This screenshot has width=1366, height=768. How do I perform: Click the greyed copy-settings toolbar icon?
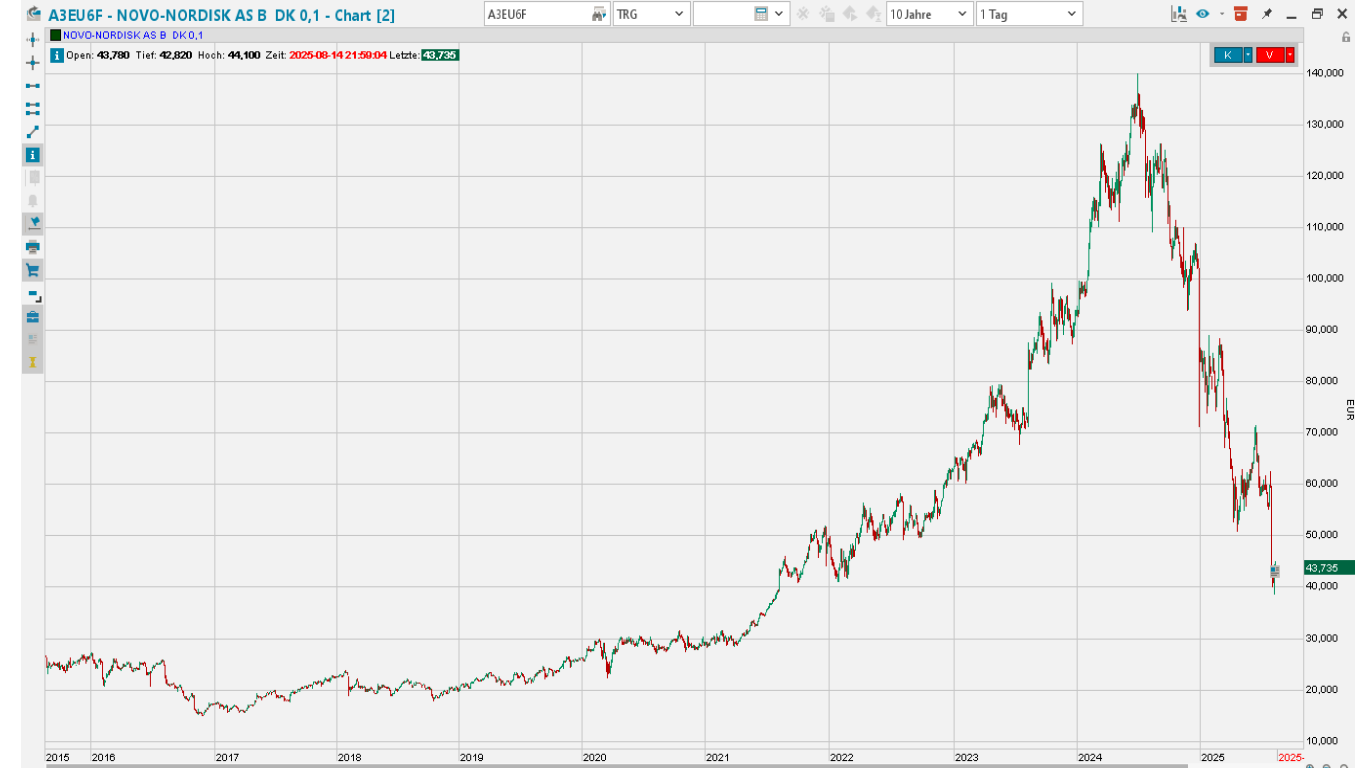(826, 14)
